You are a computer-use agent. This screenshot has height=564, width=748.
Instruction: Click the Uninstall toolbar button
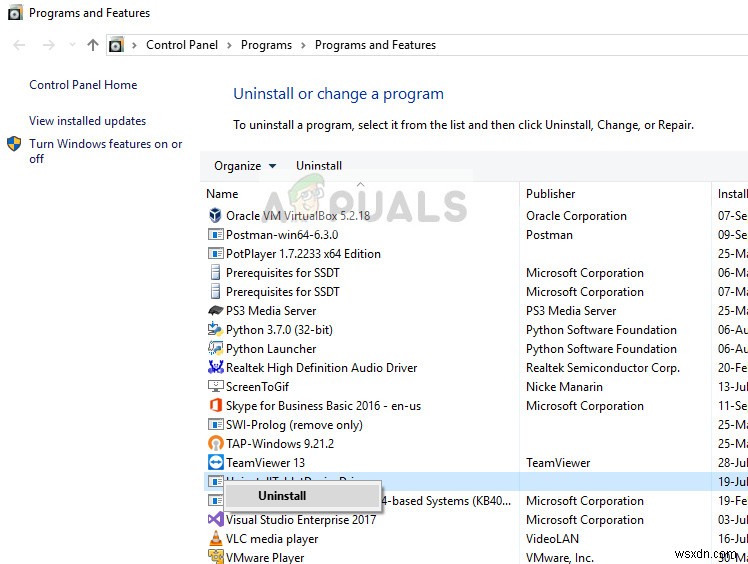click(319, 166)
